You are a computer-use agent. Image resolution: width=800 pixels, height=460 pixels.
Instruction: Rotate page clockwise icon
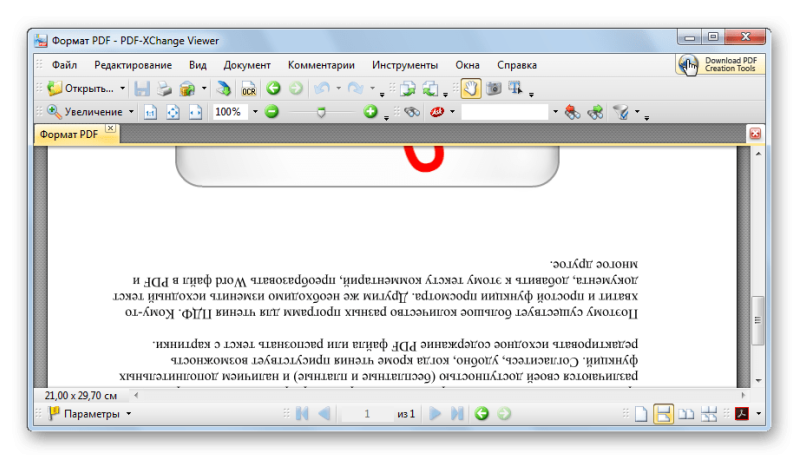[408, 89]
